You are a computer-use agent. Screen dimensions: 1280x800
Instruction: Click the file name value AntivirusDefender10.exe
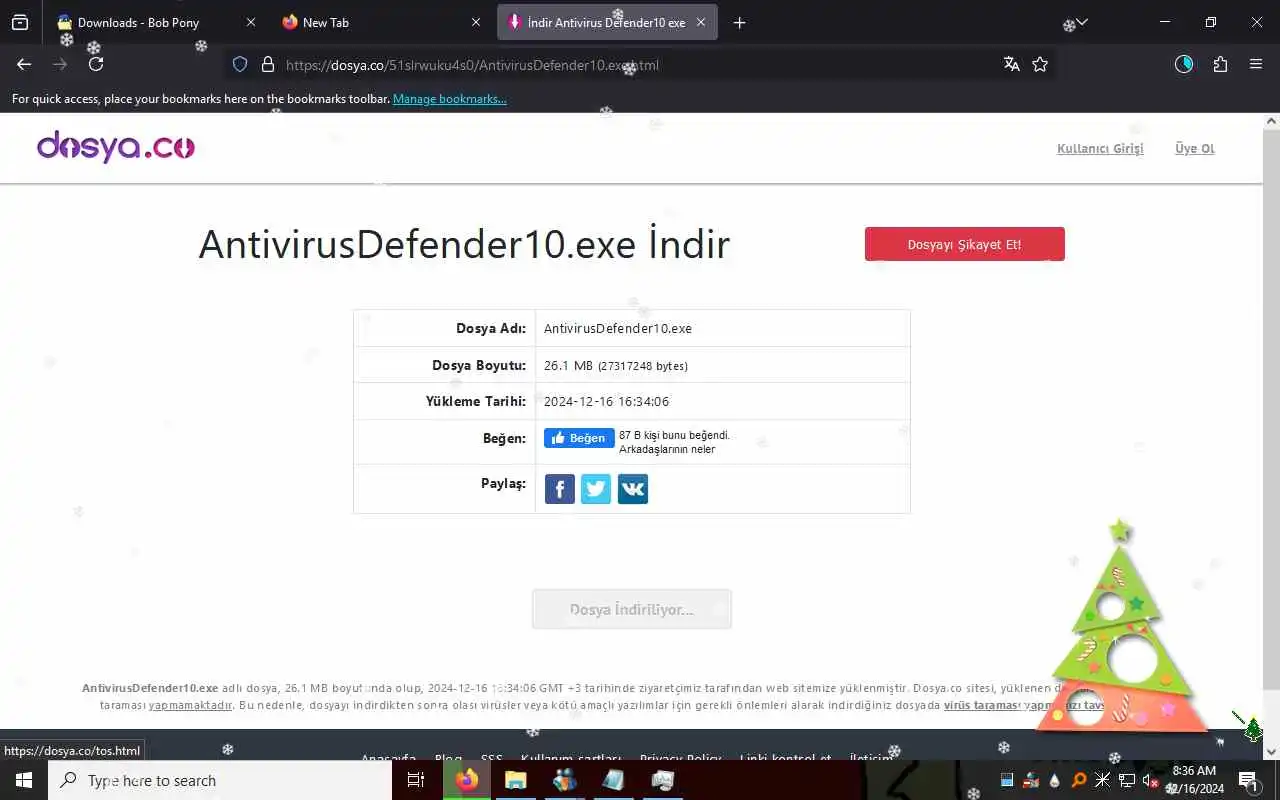(618, 328)
